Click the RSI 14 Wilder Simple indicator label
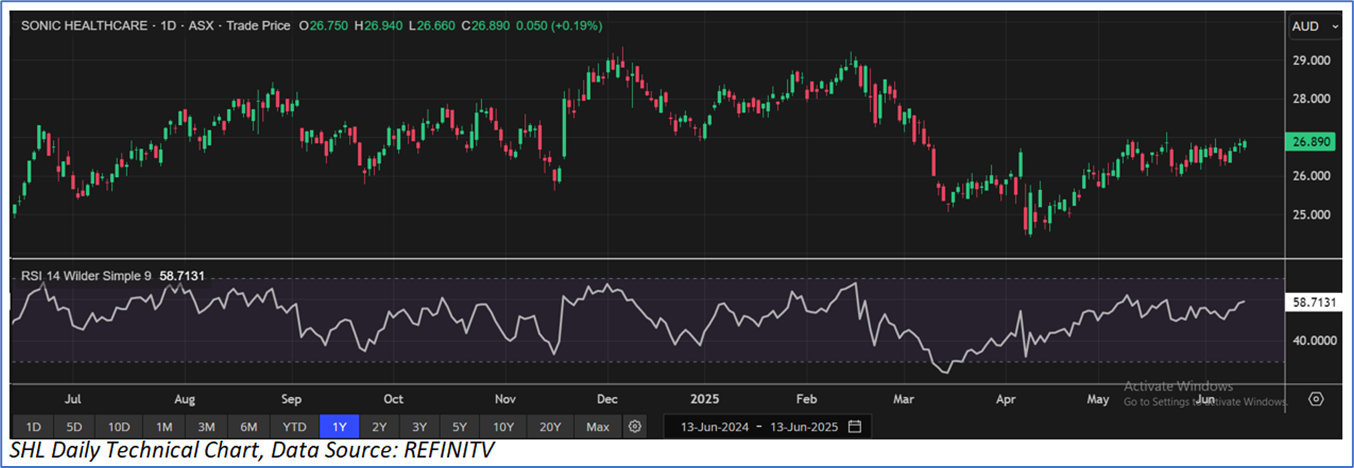Viewport: 1354px width, 468px height. (x=84, y=274)
